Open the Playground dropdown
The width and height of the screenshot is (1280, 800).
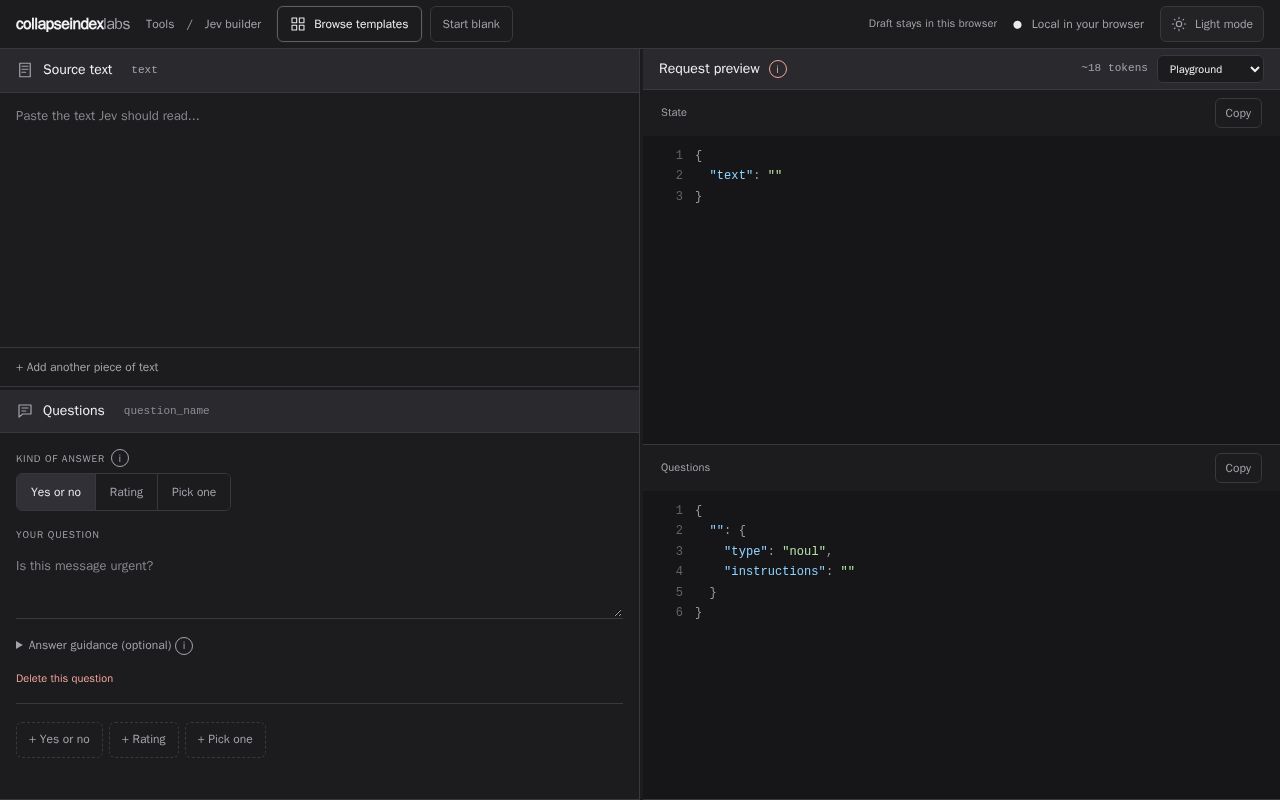click(1210, 69)
